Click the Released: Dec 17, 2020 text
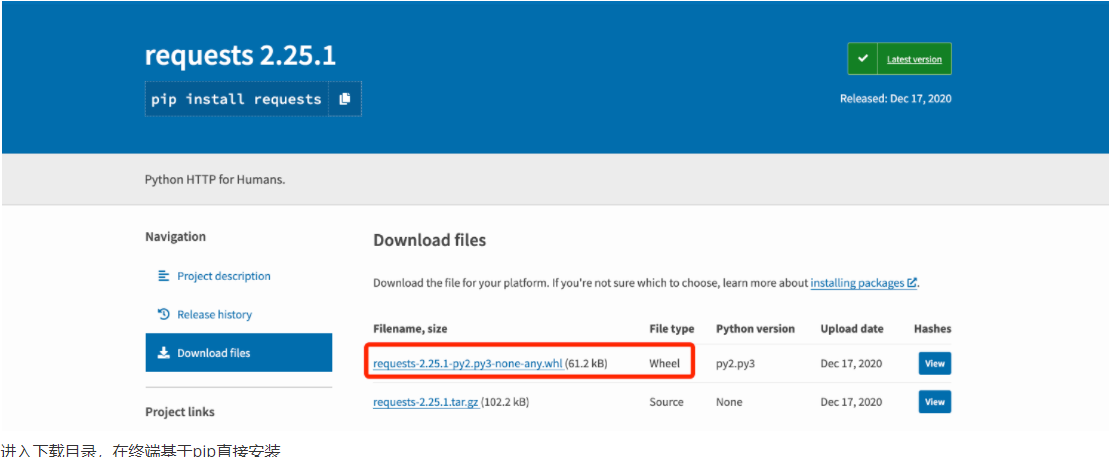The height and width of the screenshot is (457, 1109). (x=895, y=99)
